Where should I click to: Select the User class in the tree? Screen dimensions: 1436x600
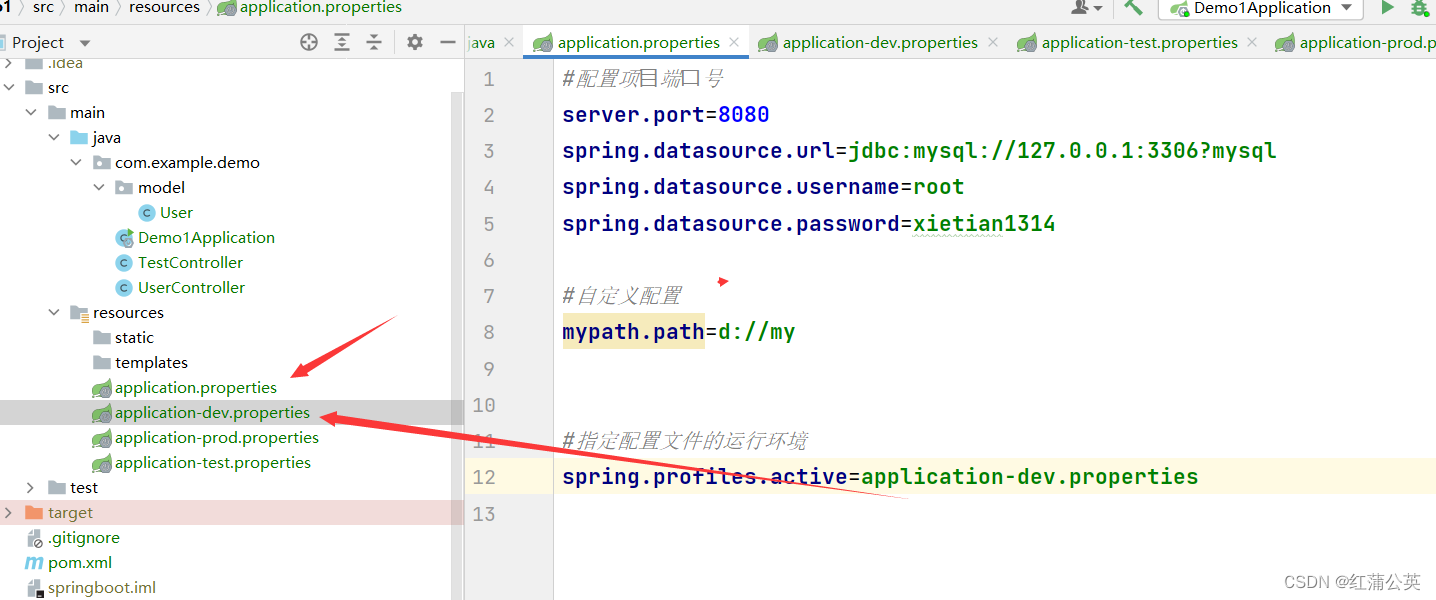point(176,212)
